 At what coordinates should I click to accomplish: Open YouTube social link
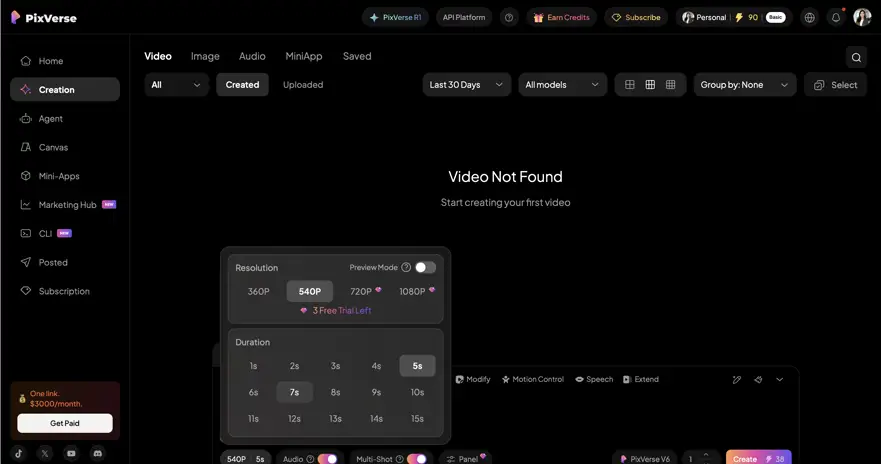click(71, 453)
